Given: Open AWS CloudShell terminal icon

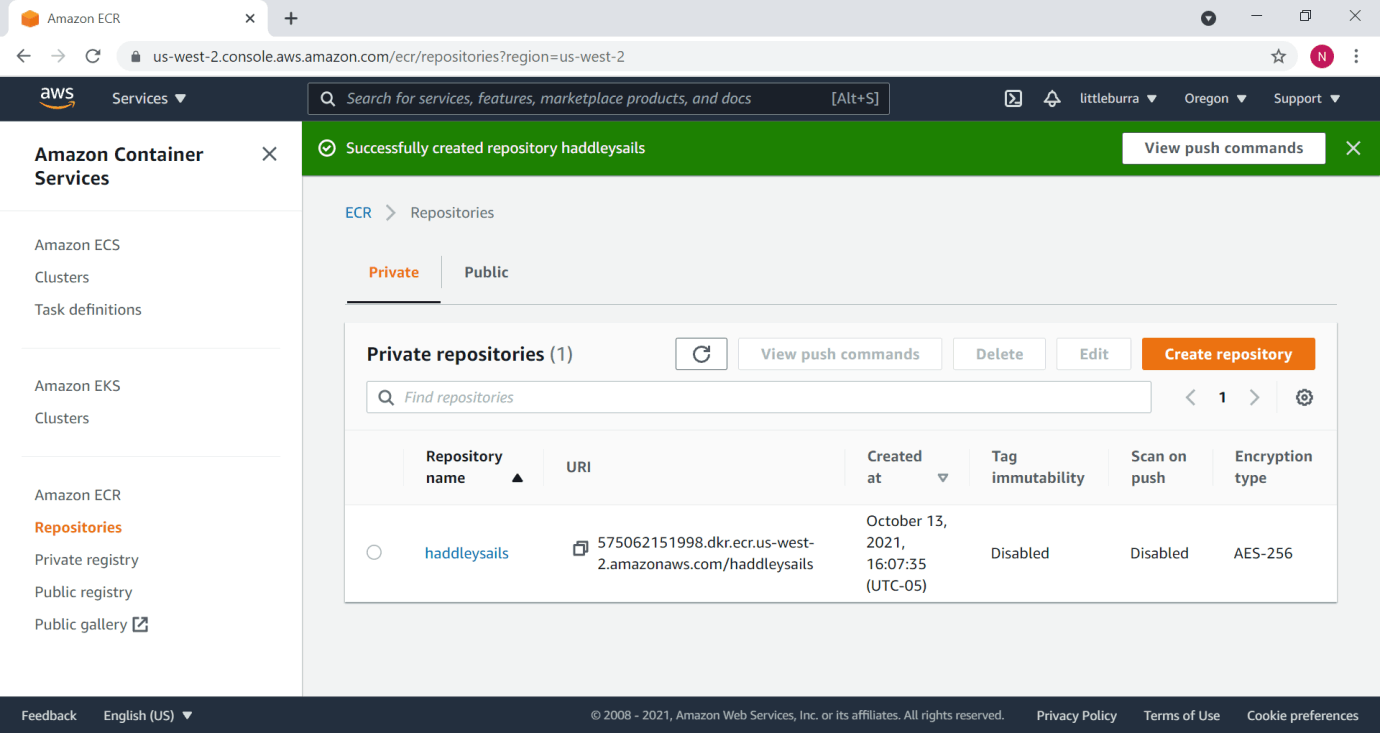Looking at the screenshot, I should tap(1013, 99).
